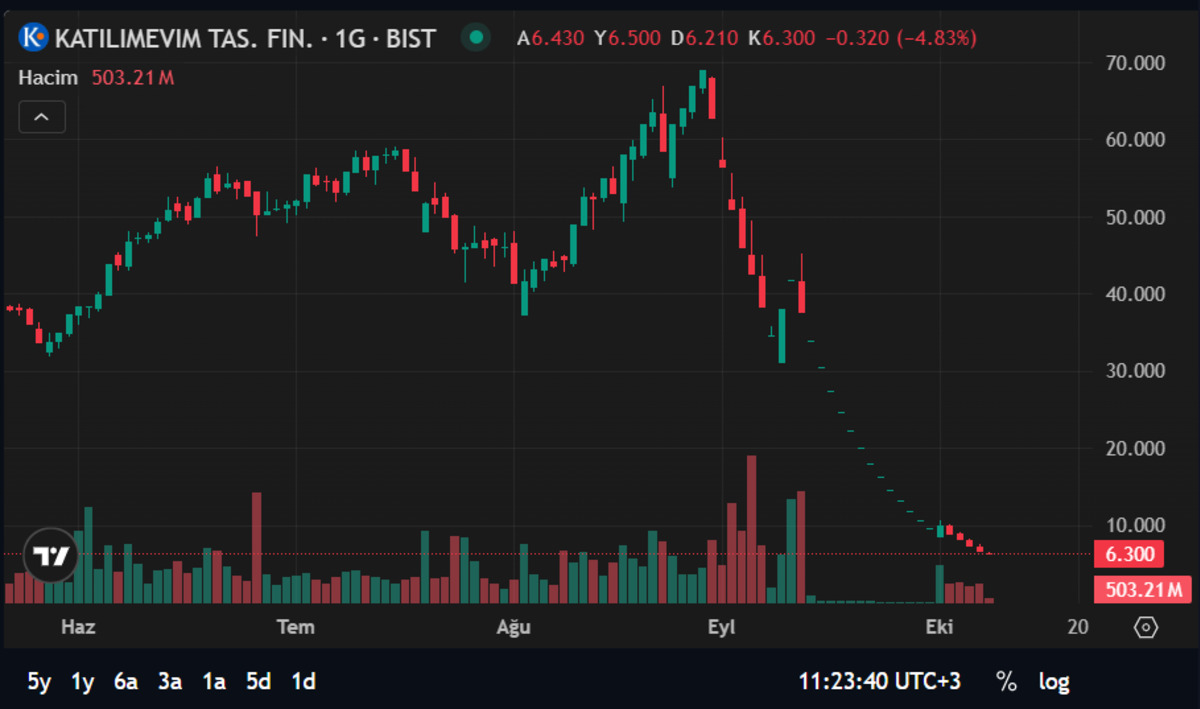Open the timezone menu showing UTC+3

[x=880, y=682]
